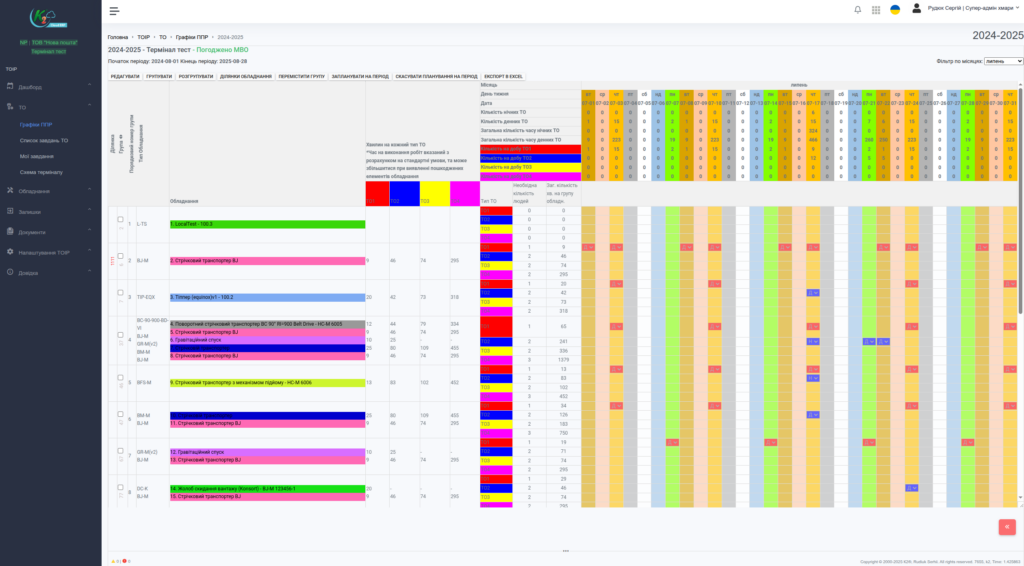The height and width of the screenshot is (566, 1024).
Task: Click the Дашборд calendar icon
Action: coord(10,87)
